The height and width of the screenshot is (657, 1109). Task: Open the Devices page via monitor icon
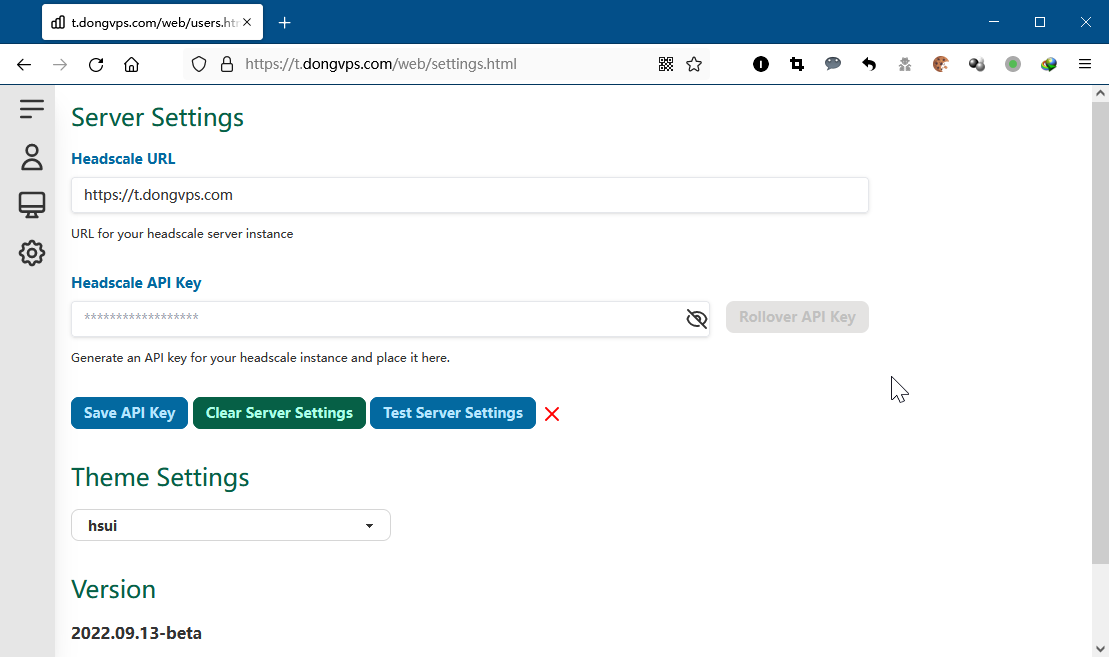click(x=31, y=205)
